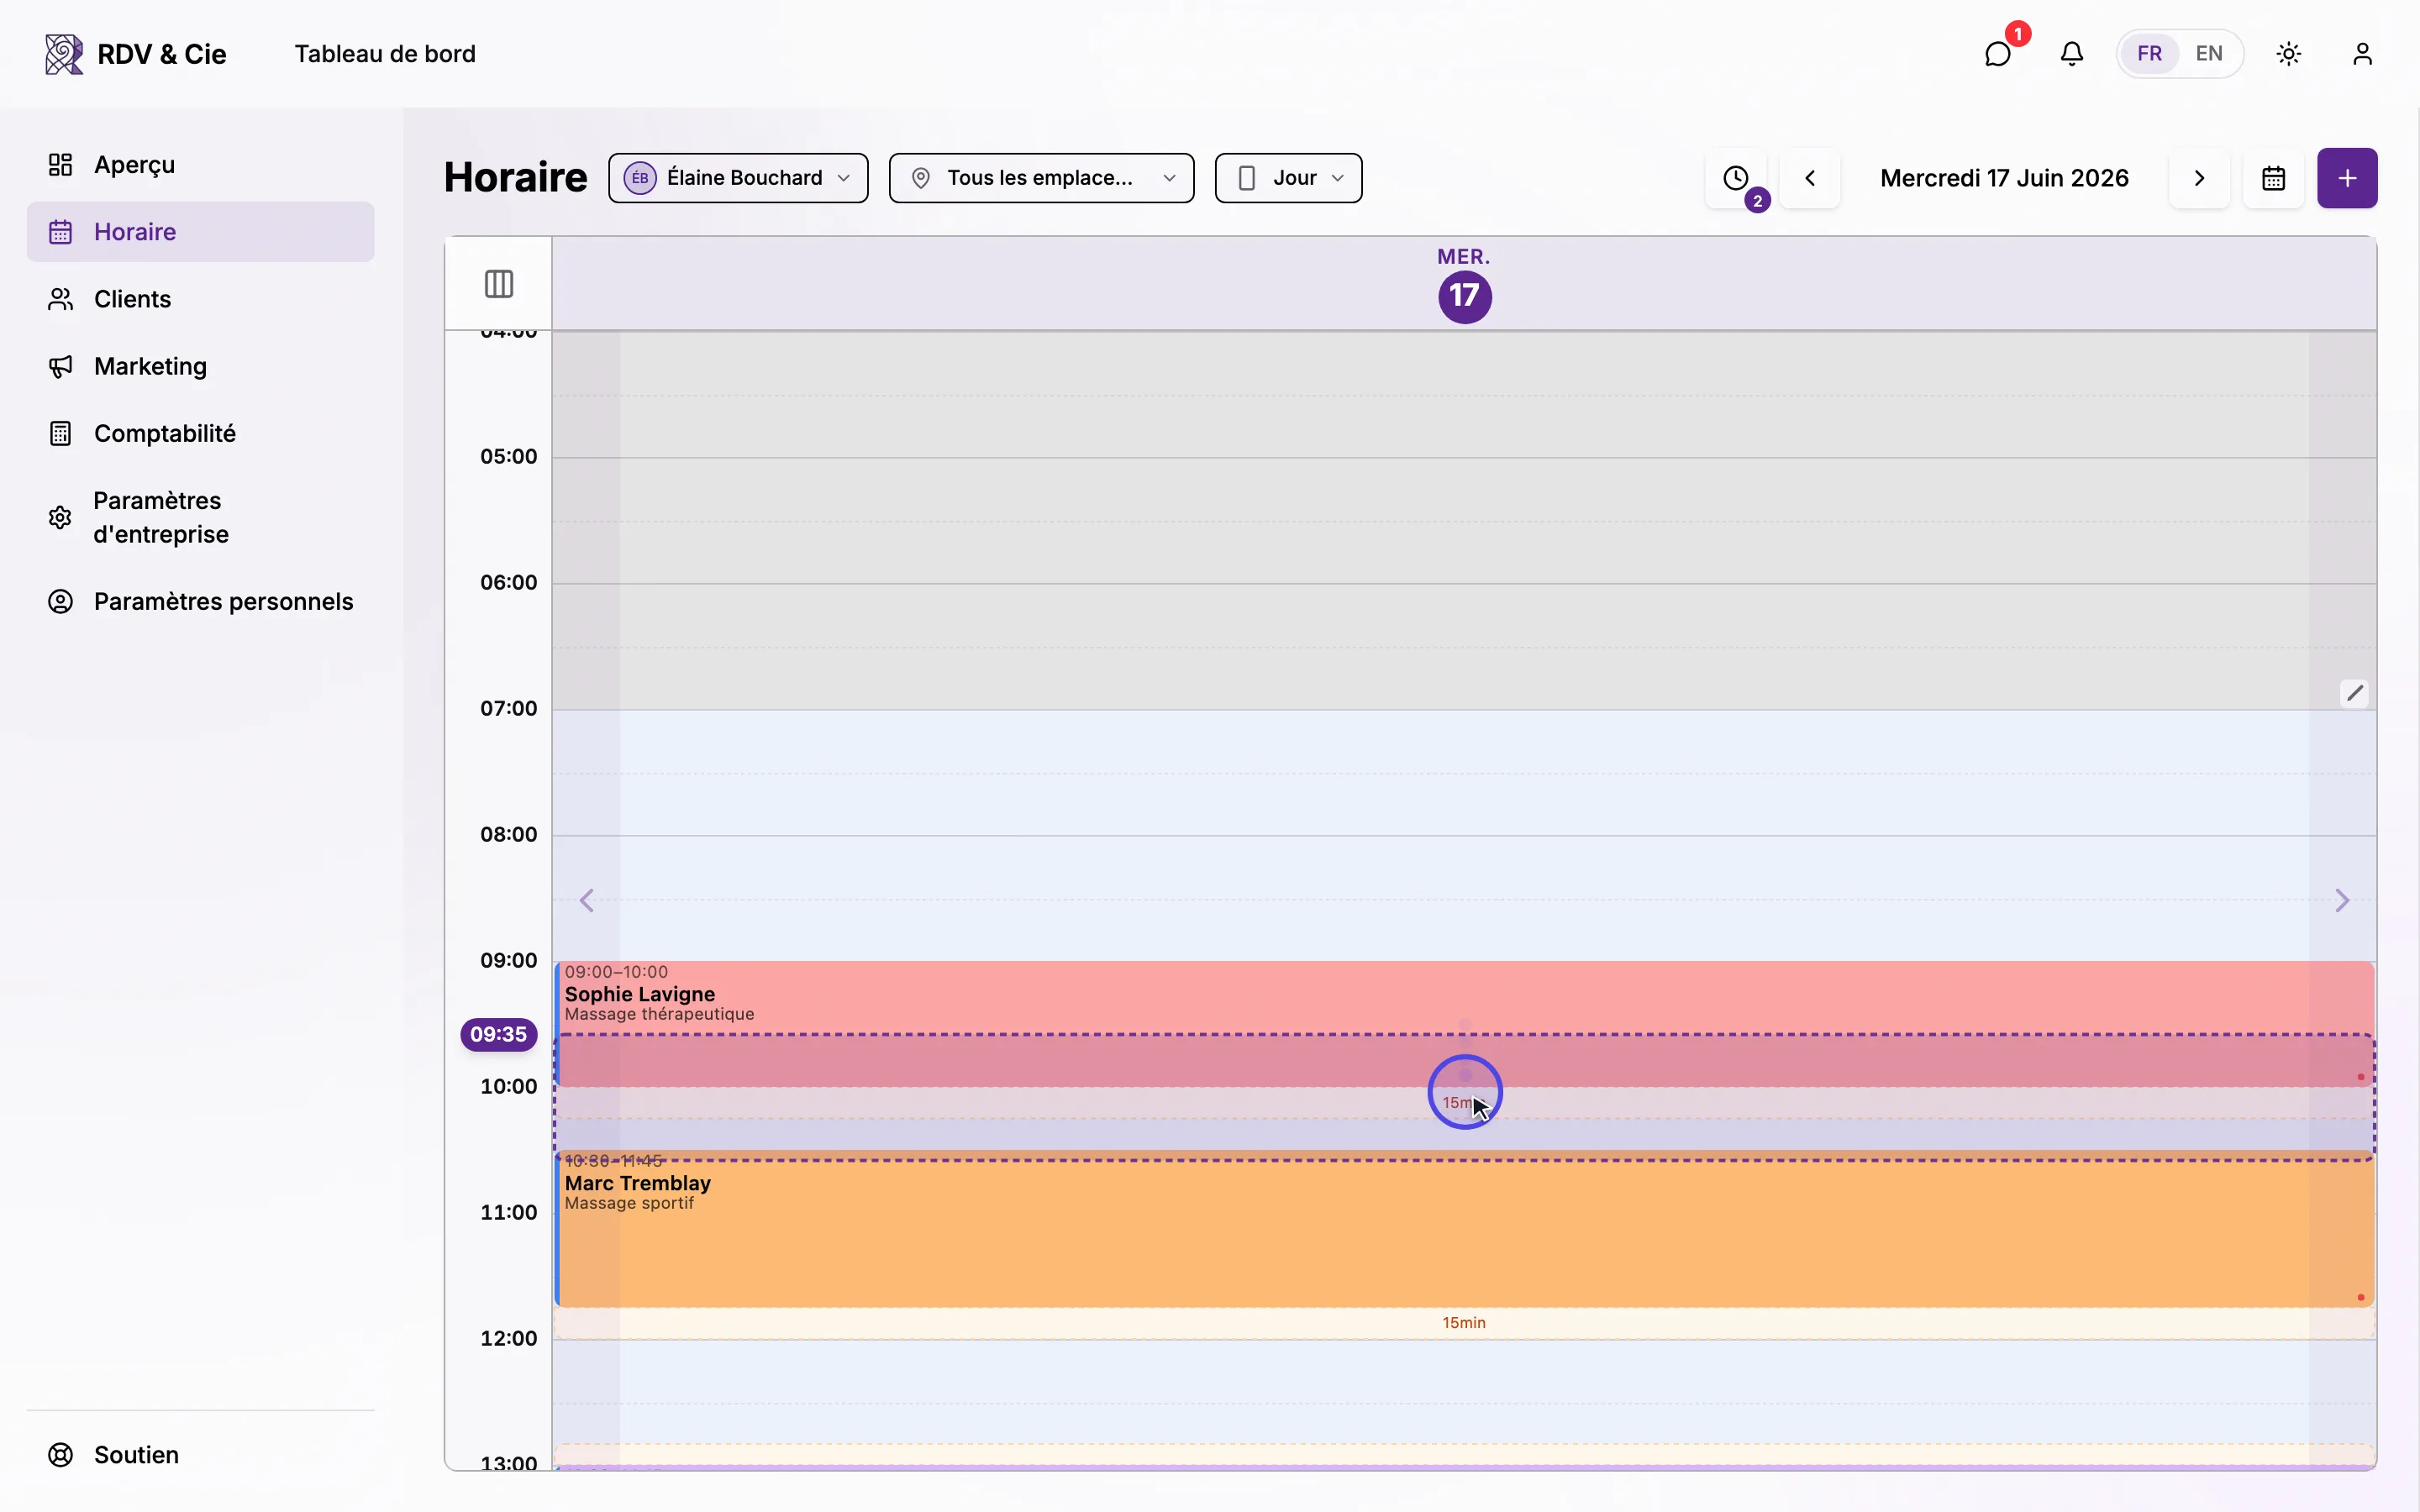Screen dimensions: 2420x1512
Task: Click the 12:00 time label
Action: pos(508,1338)
